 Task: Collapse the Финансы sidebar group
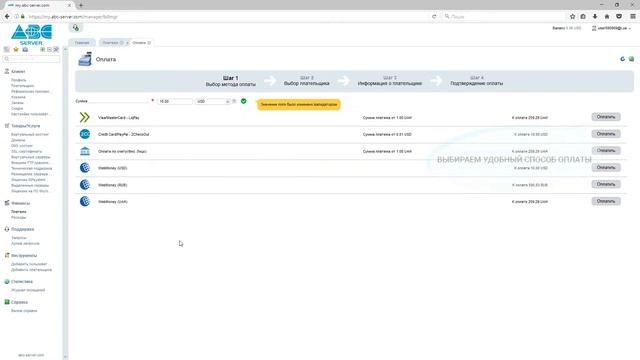pyautogui.click(x=20, y=203)
